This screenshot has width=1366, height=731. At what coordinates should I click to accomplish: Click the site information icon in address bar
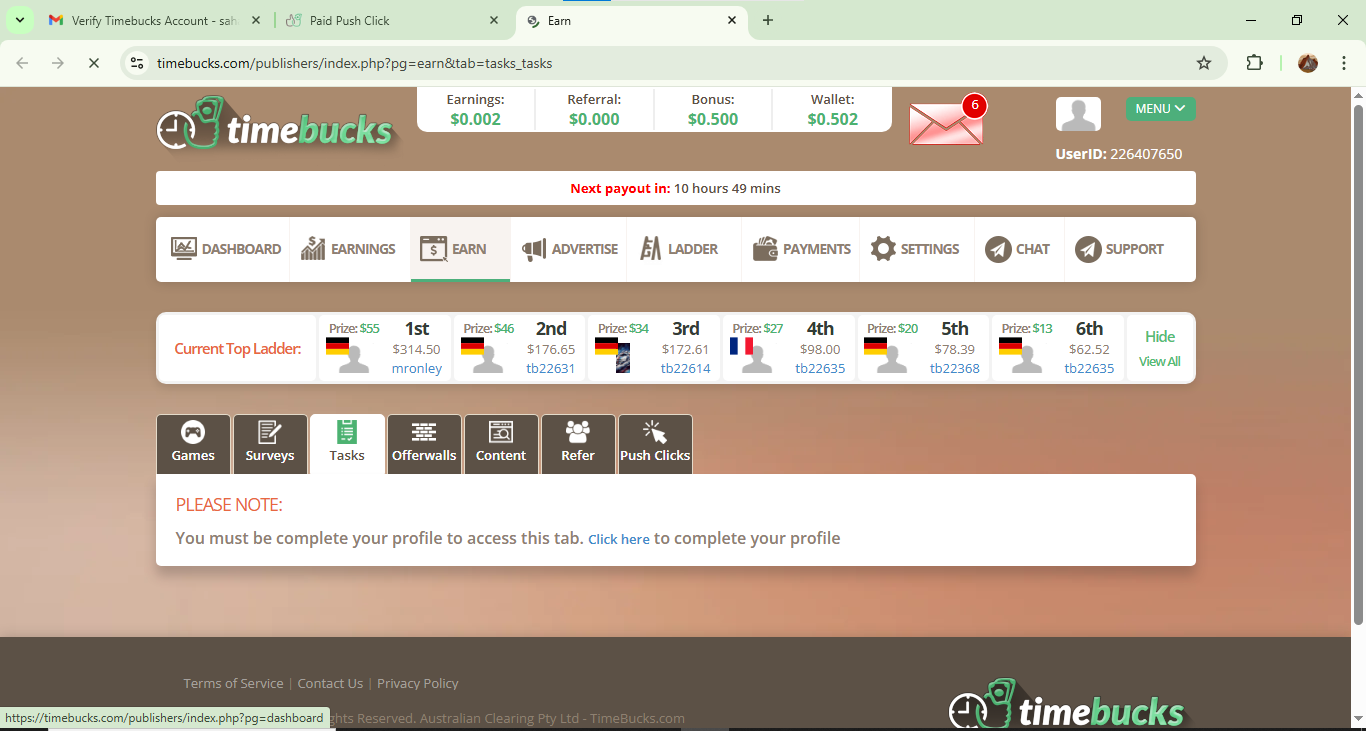[x=137, y=63]
